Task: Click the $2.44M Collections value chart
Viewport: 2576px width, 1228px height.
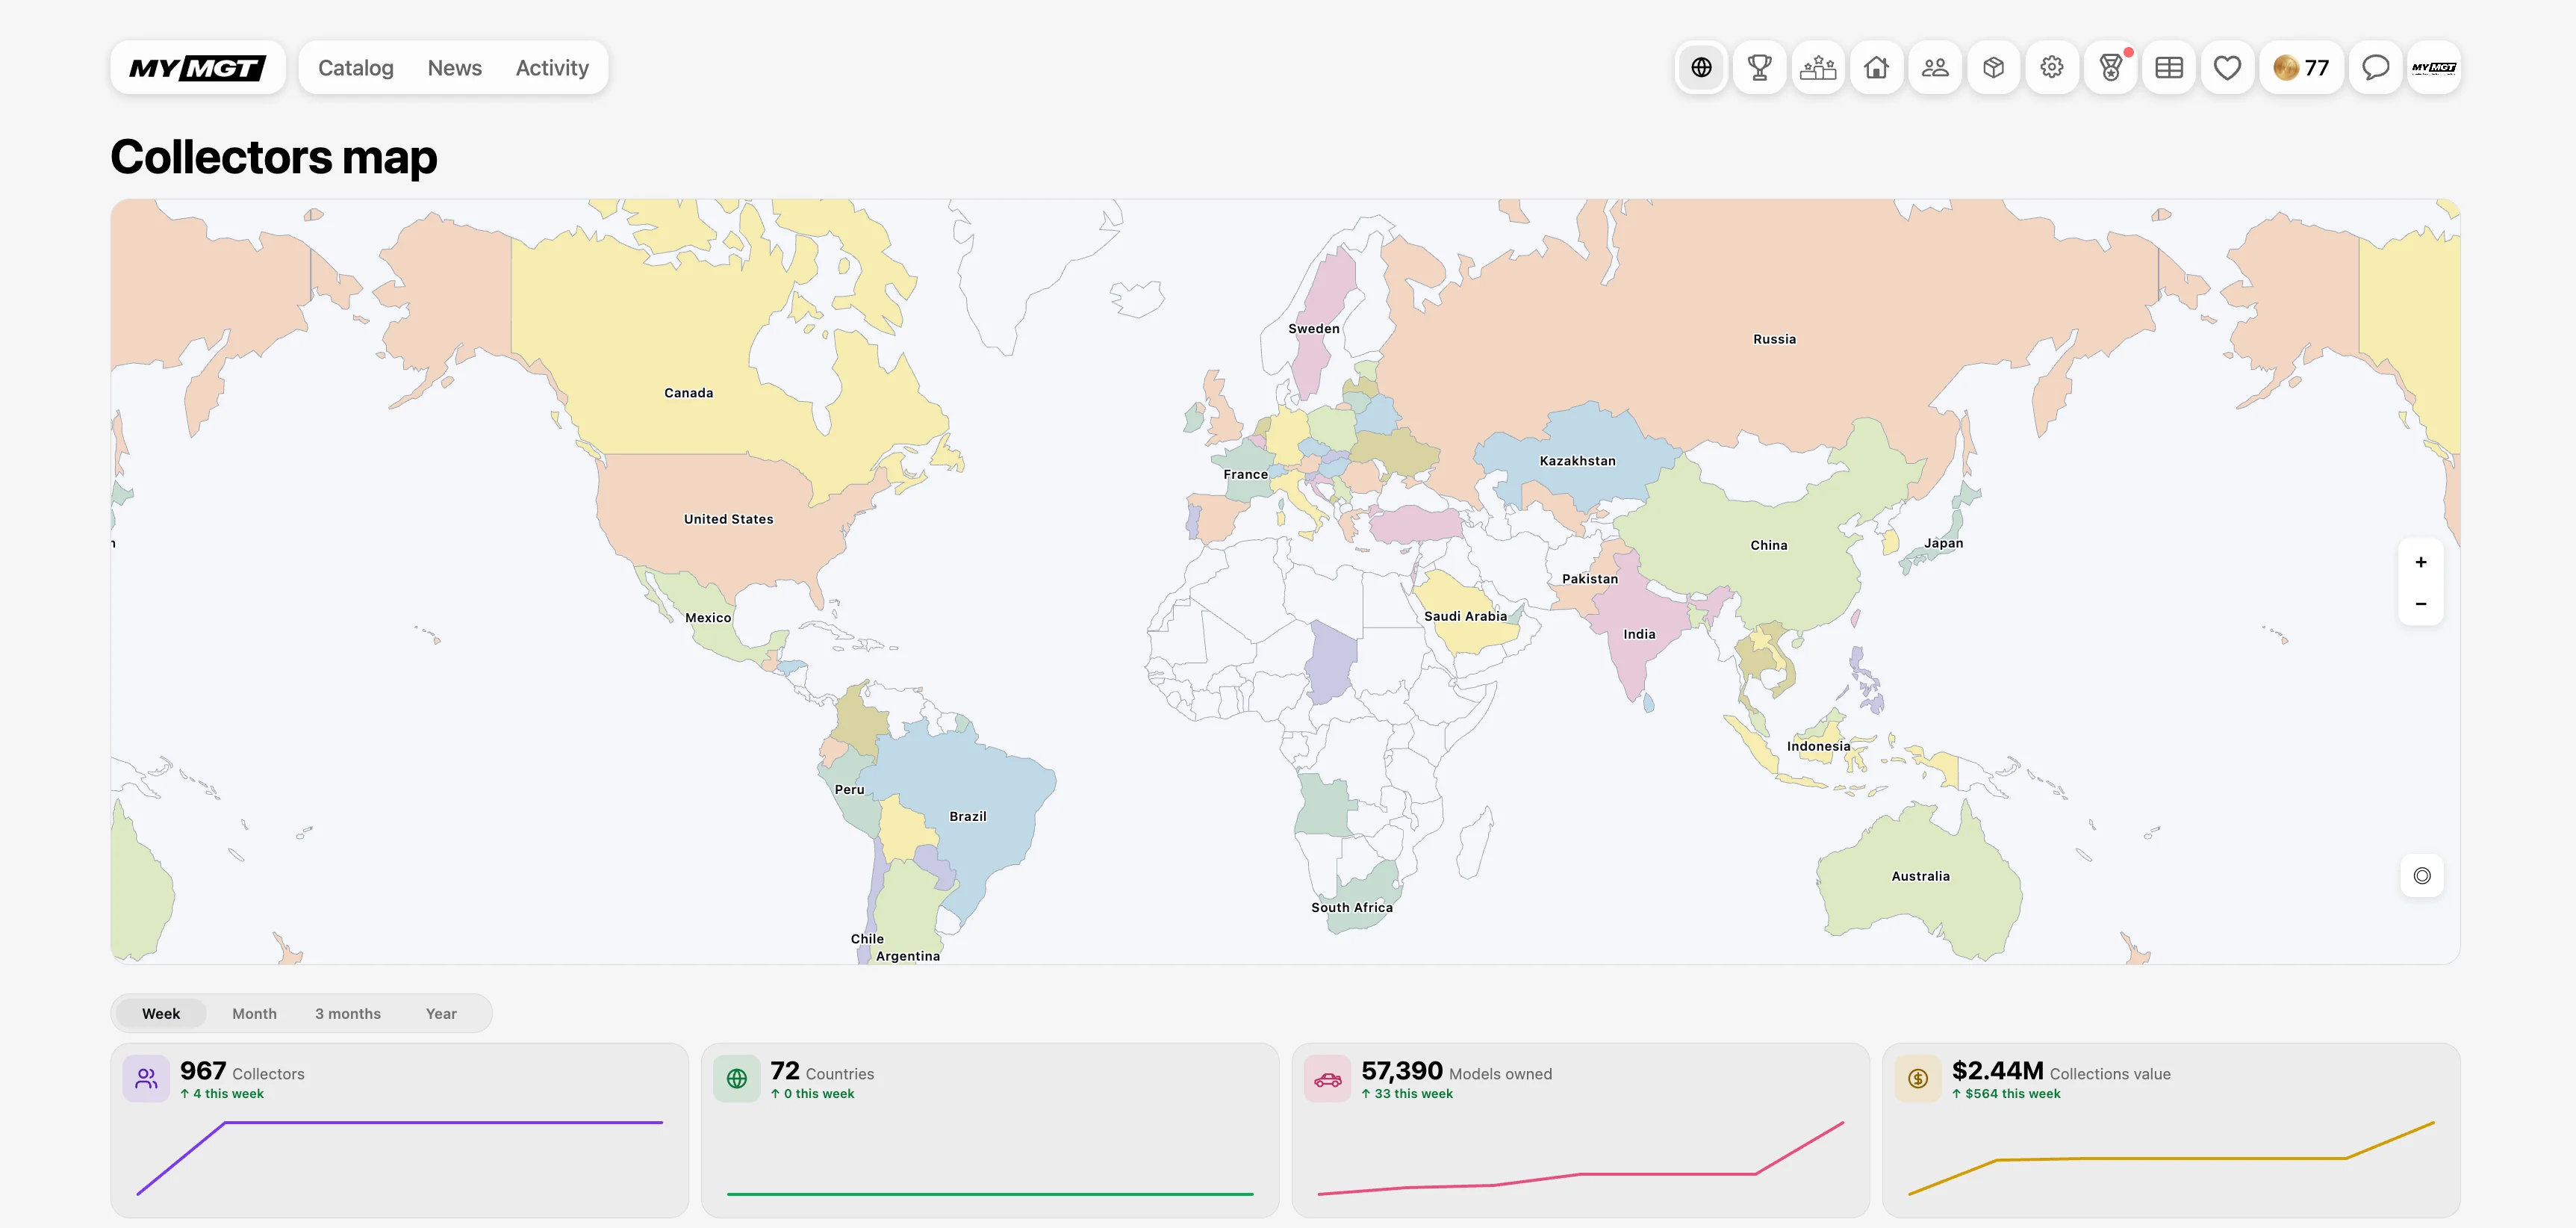Action: (2172, 1158)
